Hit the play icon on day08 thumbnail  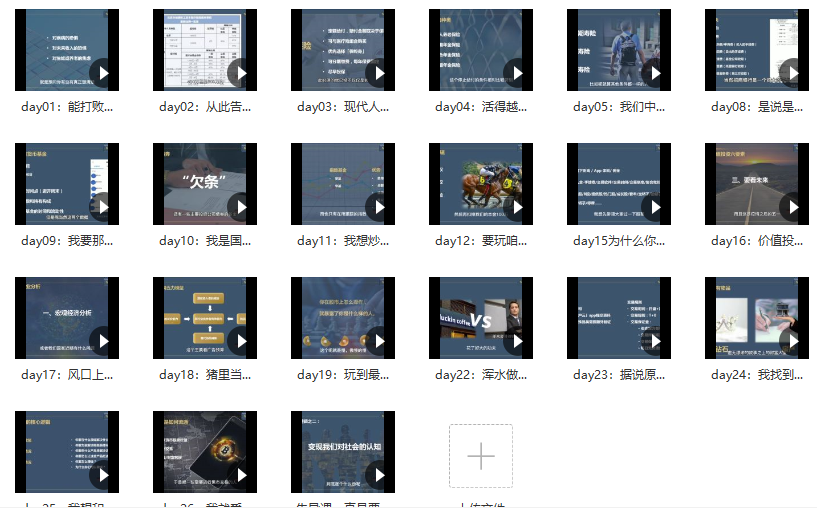coord(793,74)
